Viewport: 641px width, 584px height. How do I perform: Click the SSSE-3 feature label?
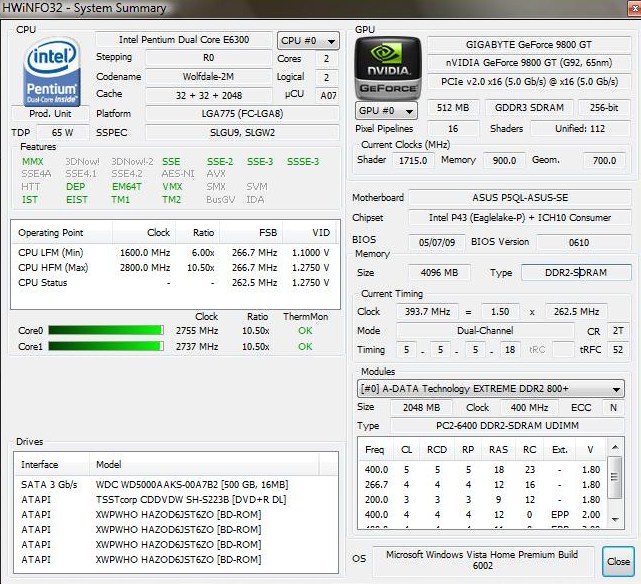click(x=303, y=161)
